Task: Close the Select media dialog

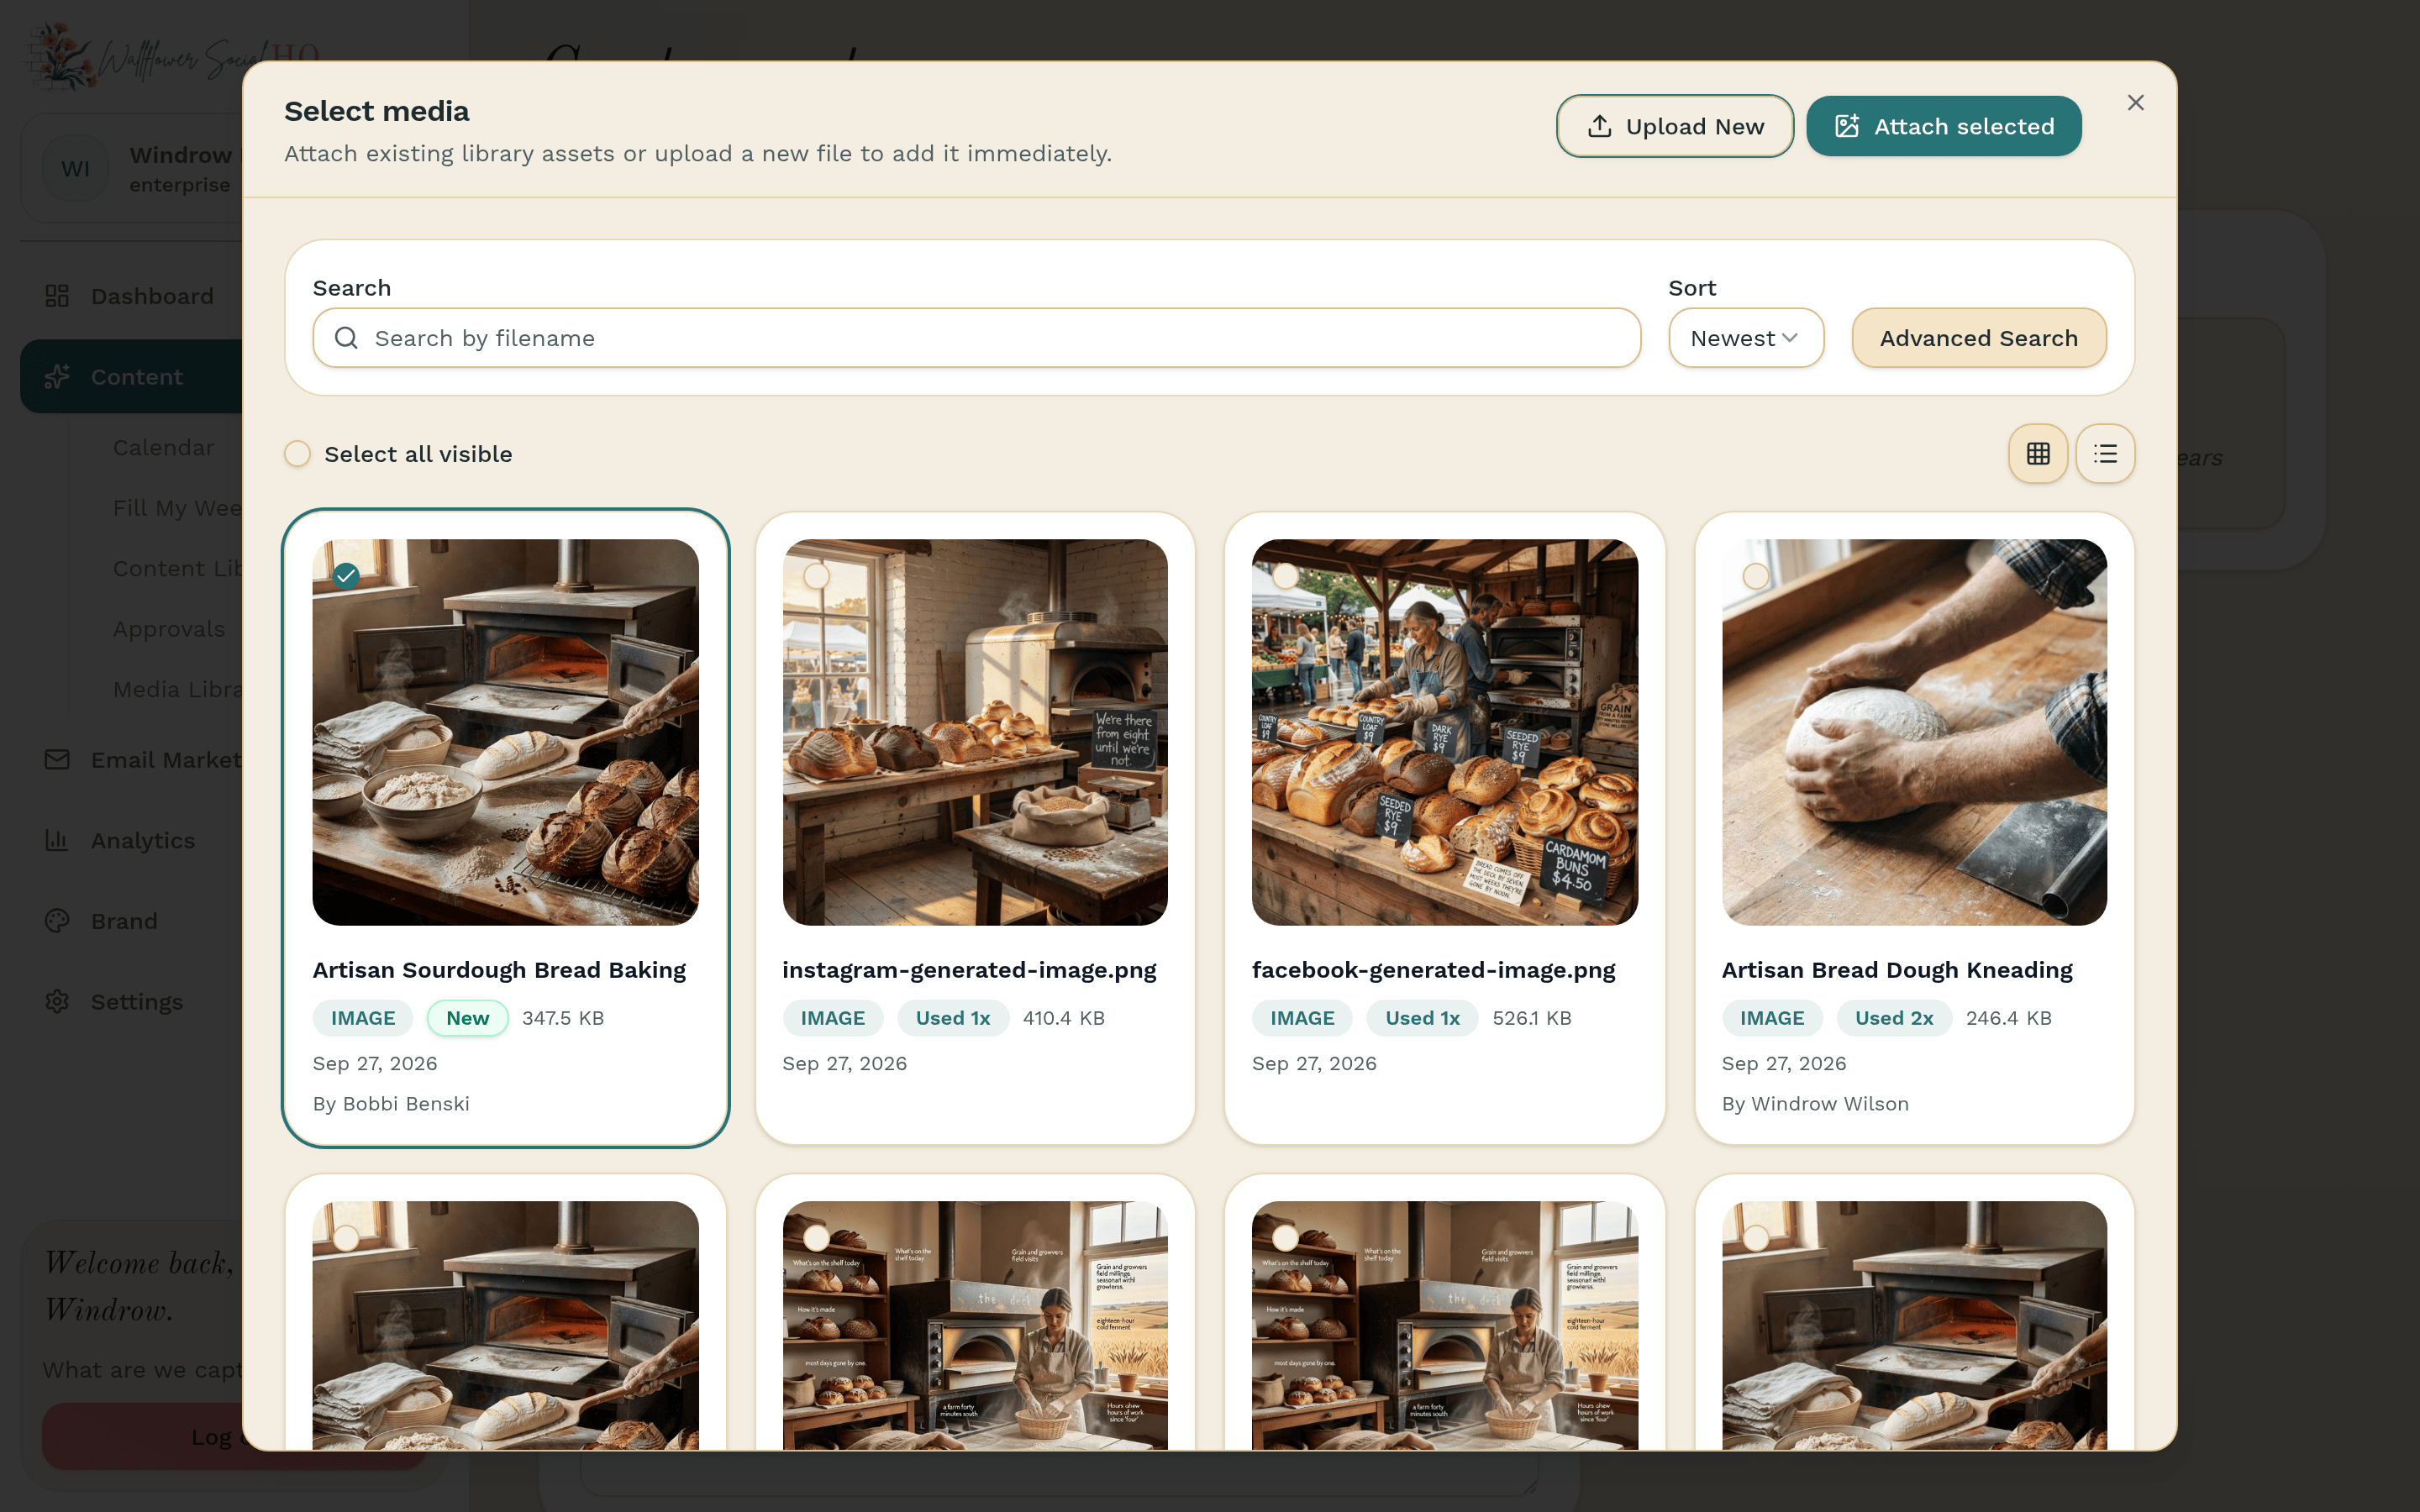Action: (2135, 103)
